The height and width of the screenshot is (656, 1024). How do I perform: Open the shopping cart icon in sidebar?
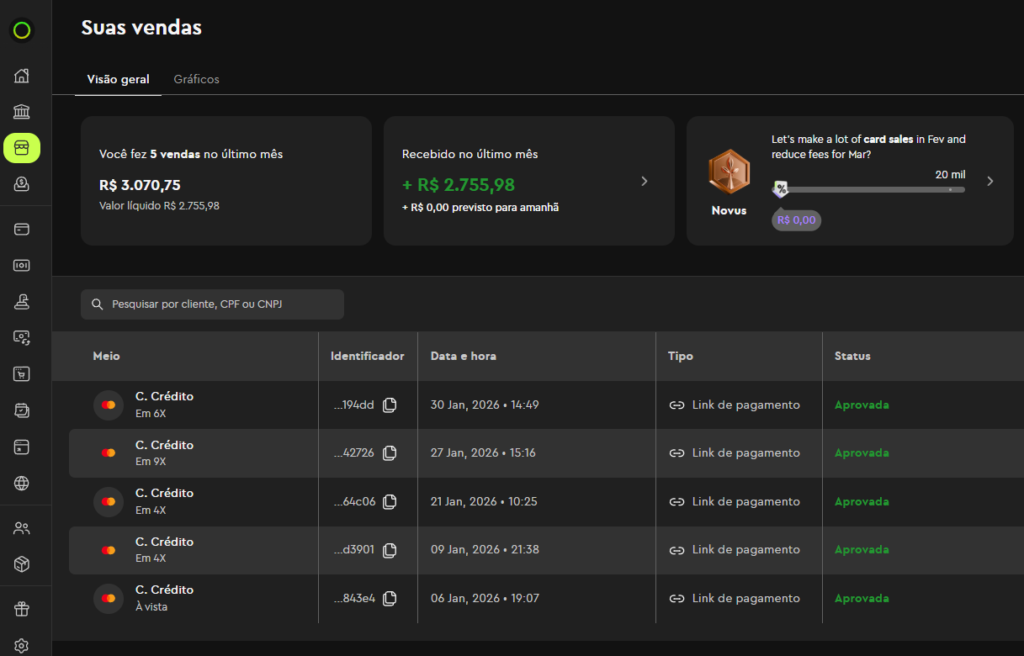[21, 374]
